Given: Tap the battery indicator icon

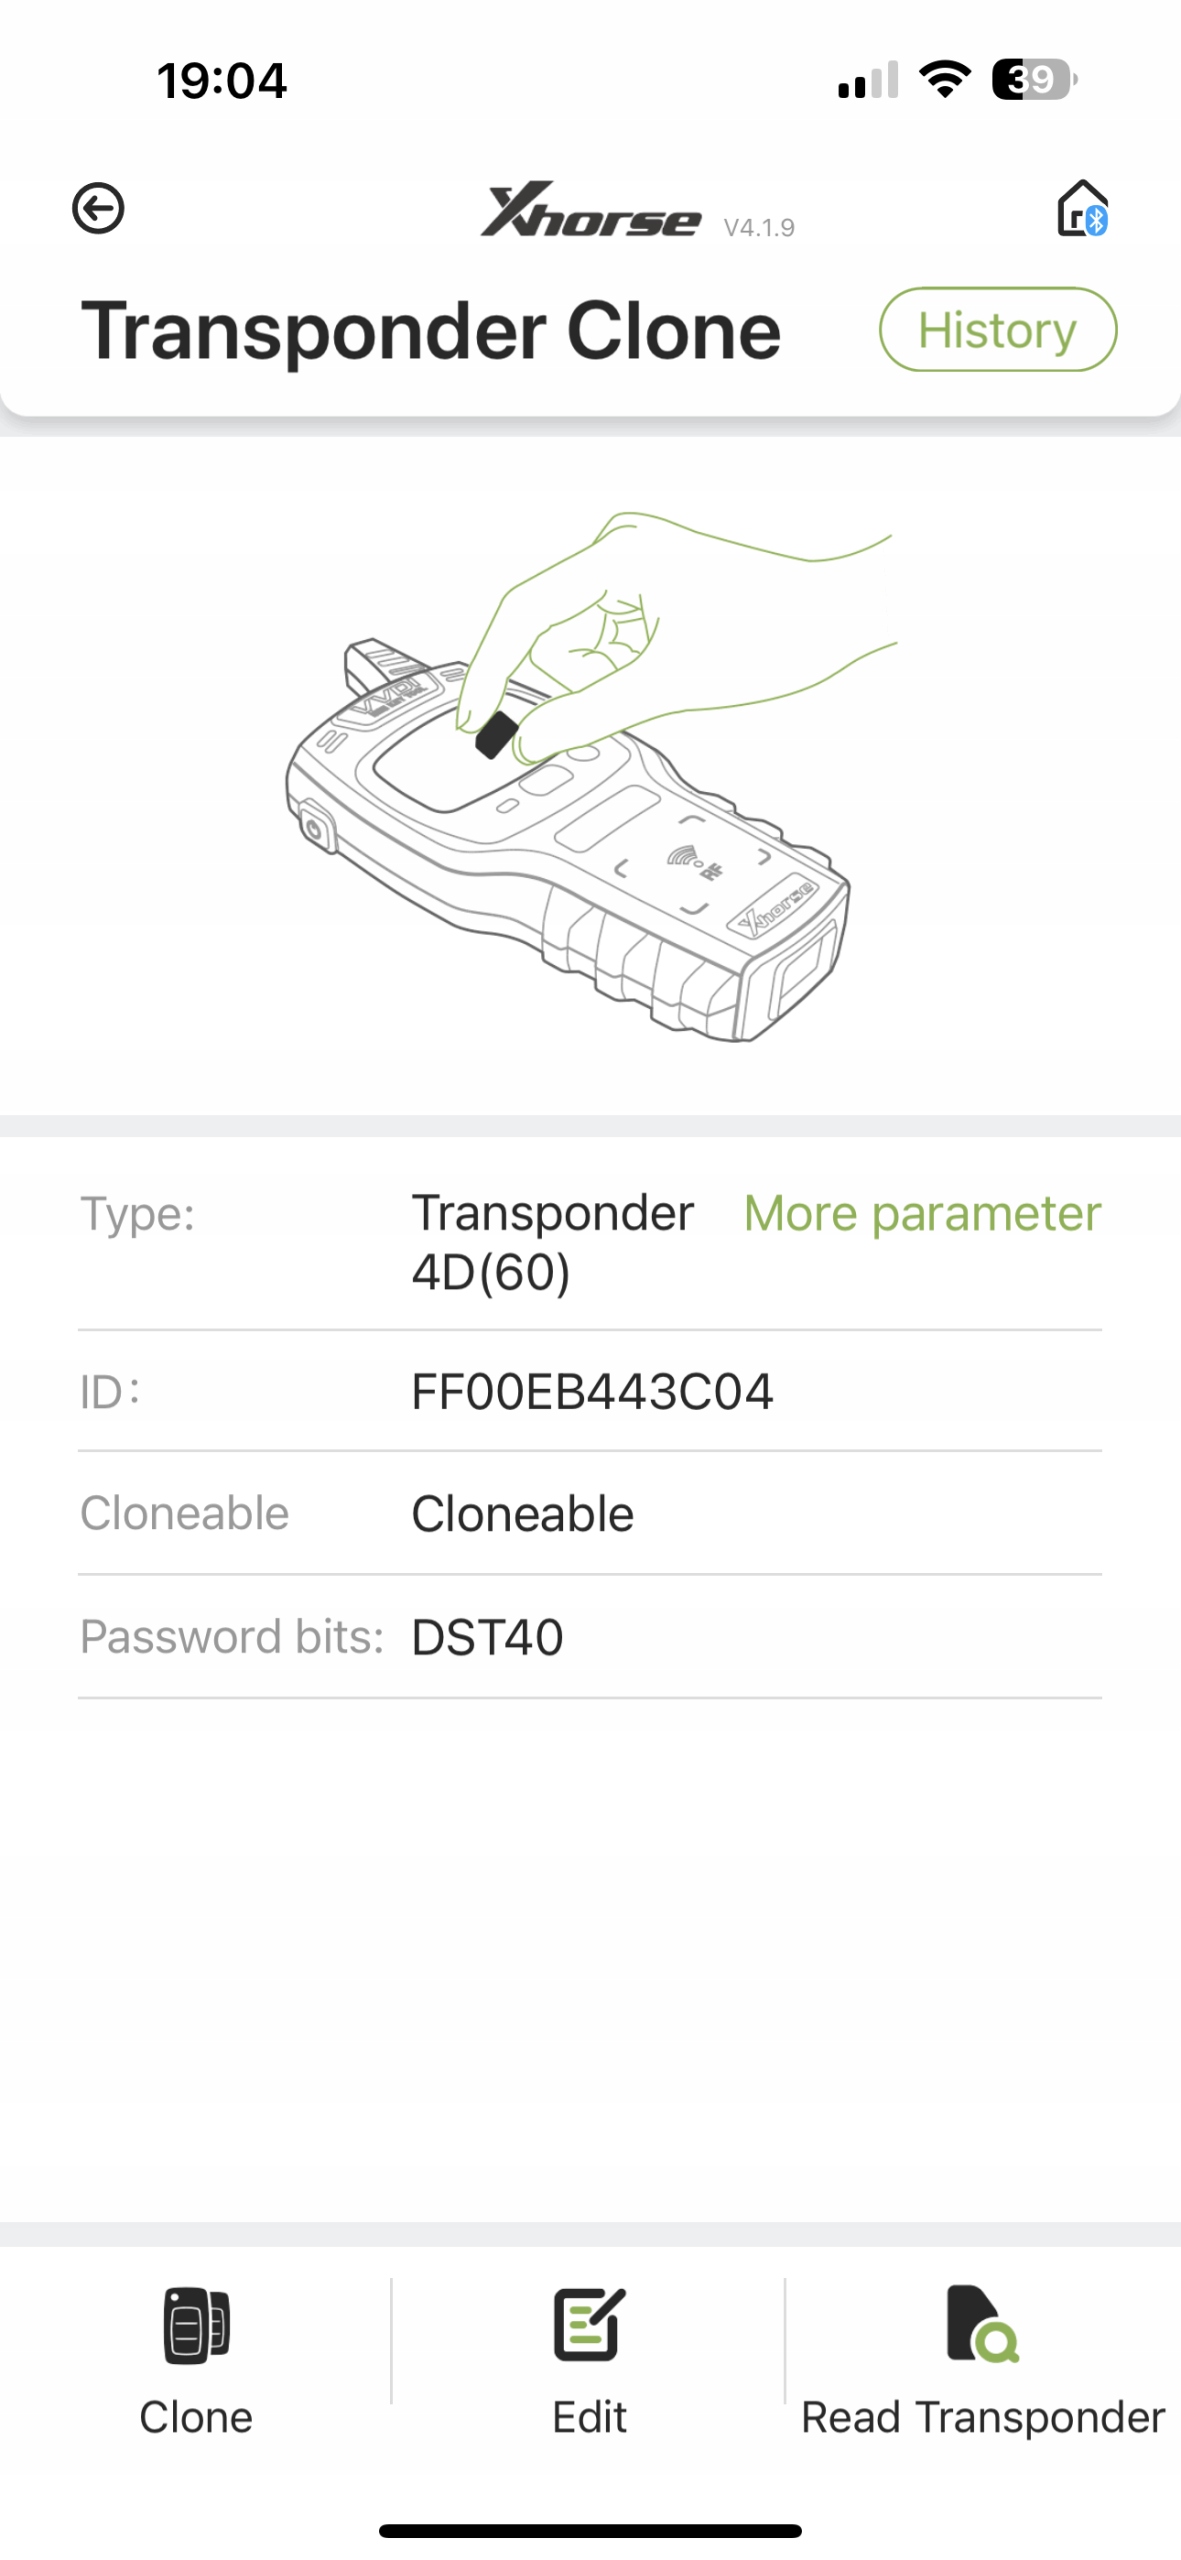Looking at the screenshot, I should (x=1033, y=79).
